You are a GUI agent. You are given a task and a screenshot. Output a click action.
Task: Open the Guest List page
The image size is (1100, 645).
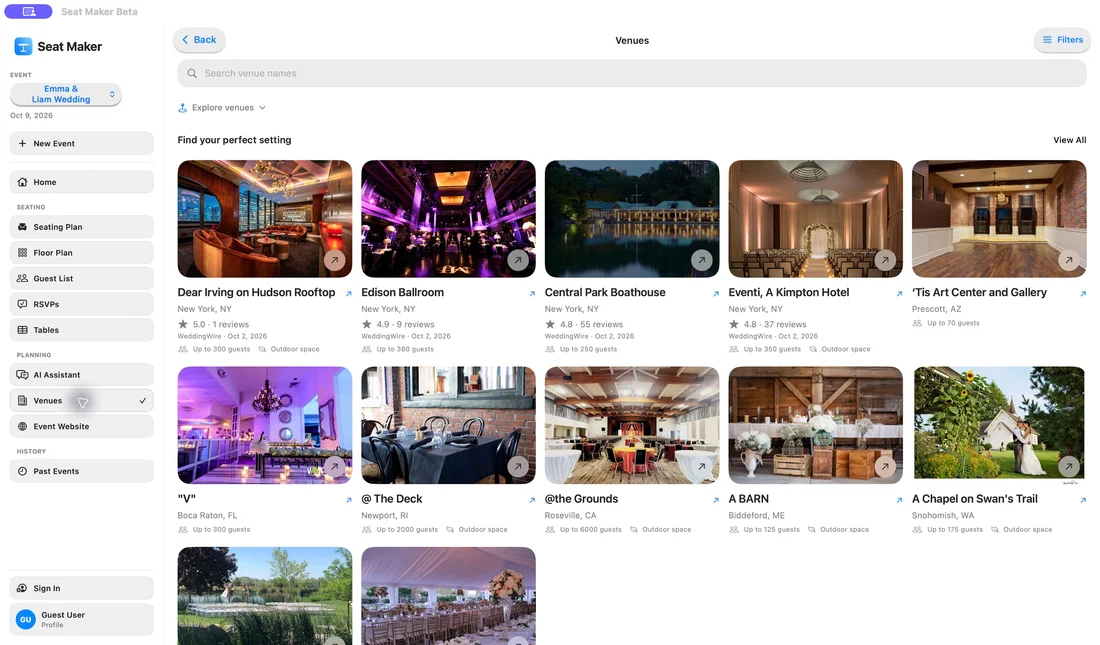(81, 279)
